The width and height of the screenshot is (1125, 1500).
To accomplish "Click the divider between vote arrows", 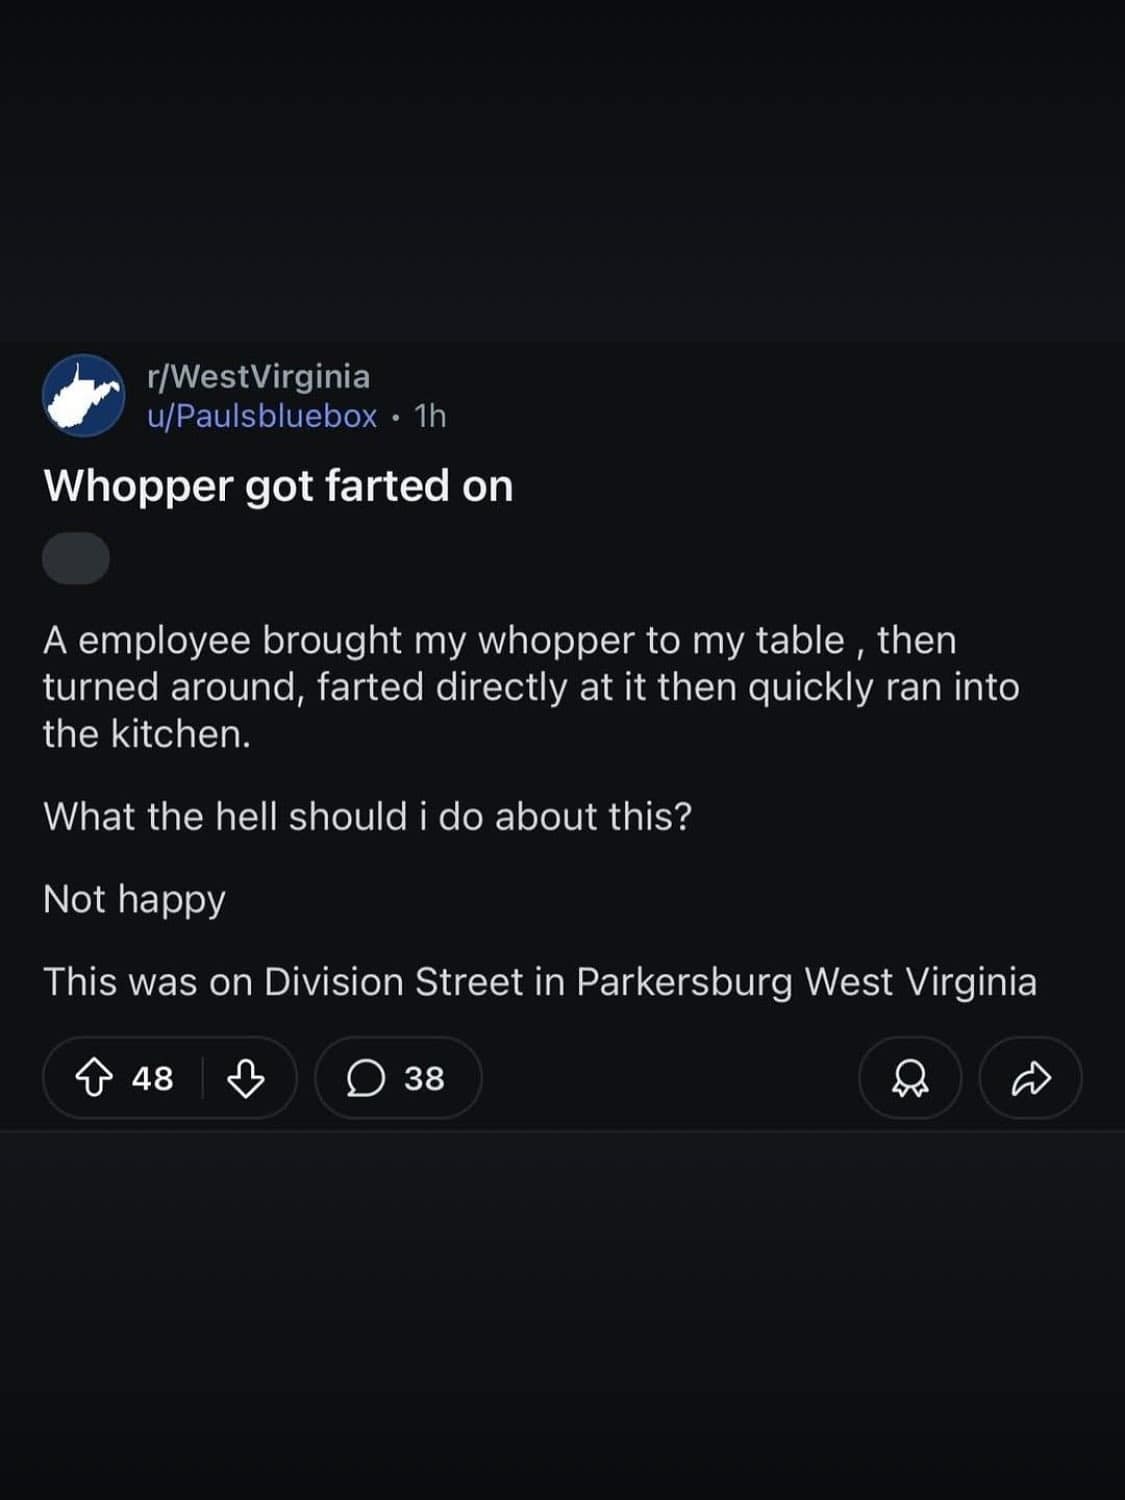I will pyautogui.click(x=203, y=1078).
